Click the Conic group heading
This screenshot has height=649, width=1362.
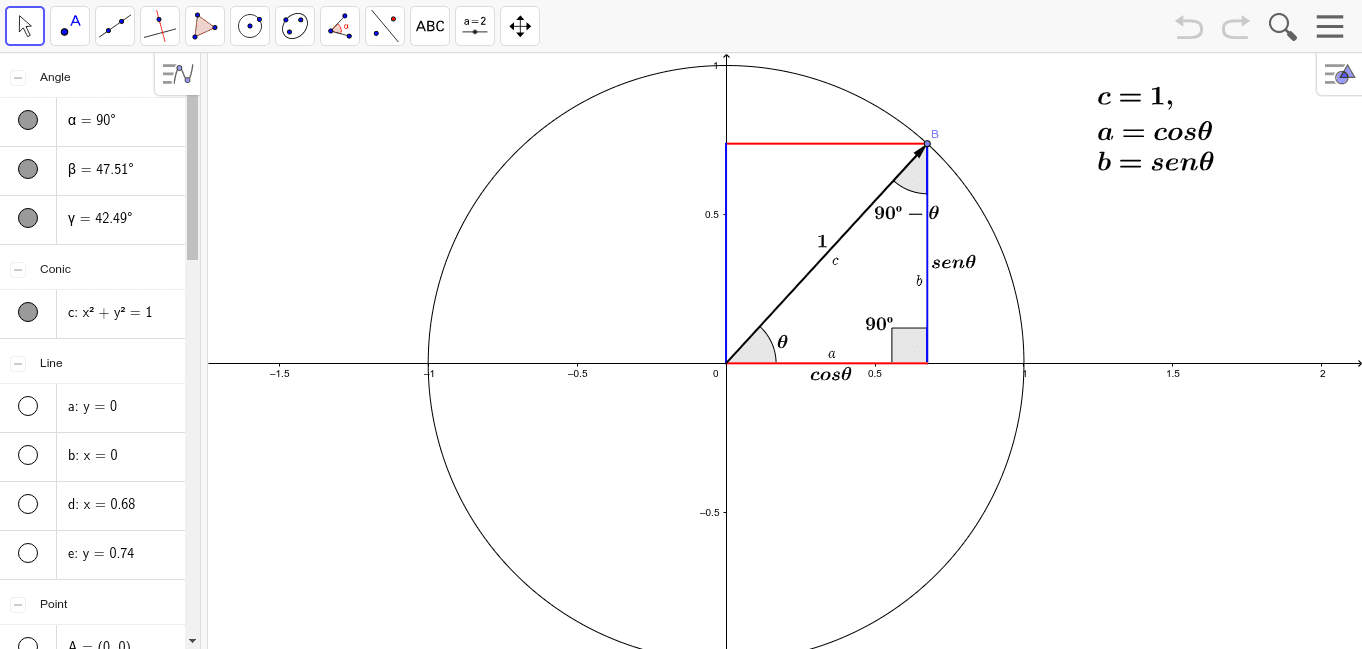coord(55,269)
